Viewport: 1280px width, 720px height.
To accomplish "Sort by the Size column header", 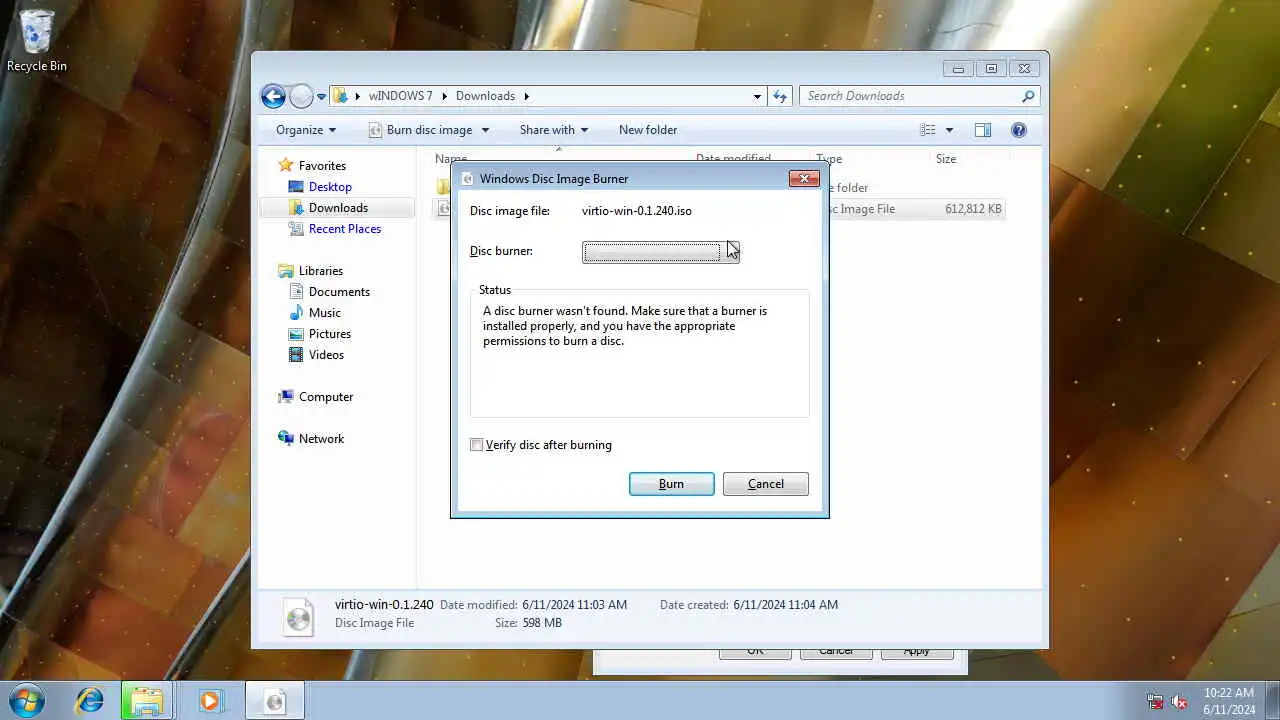I will [946, 159].
